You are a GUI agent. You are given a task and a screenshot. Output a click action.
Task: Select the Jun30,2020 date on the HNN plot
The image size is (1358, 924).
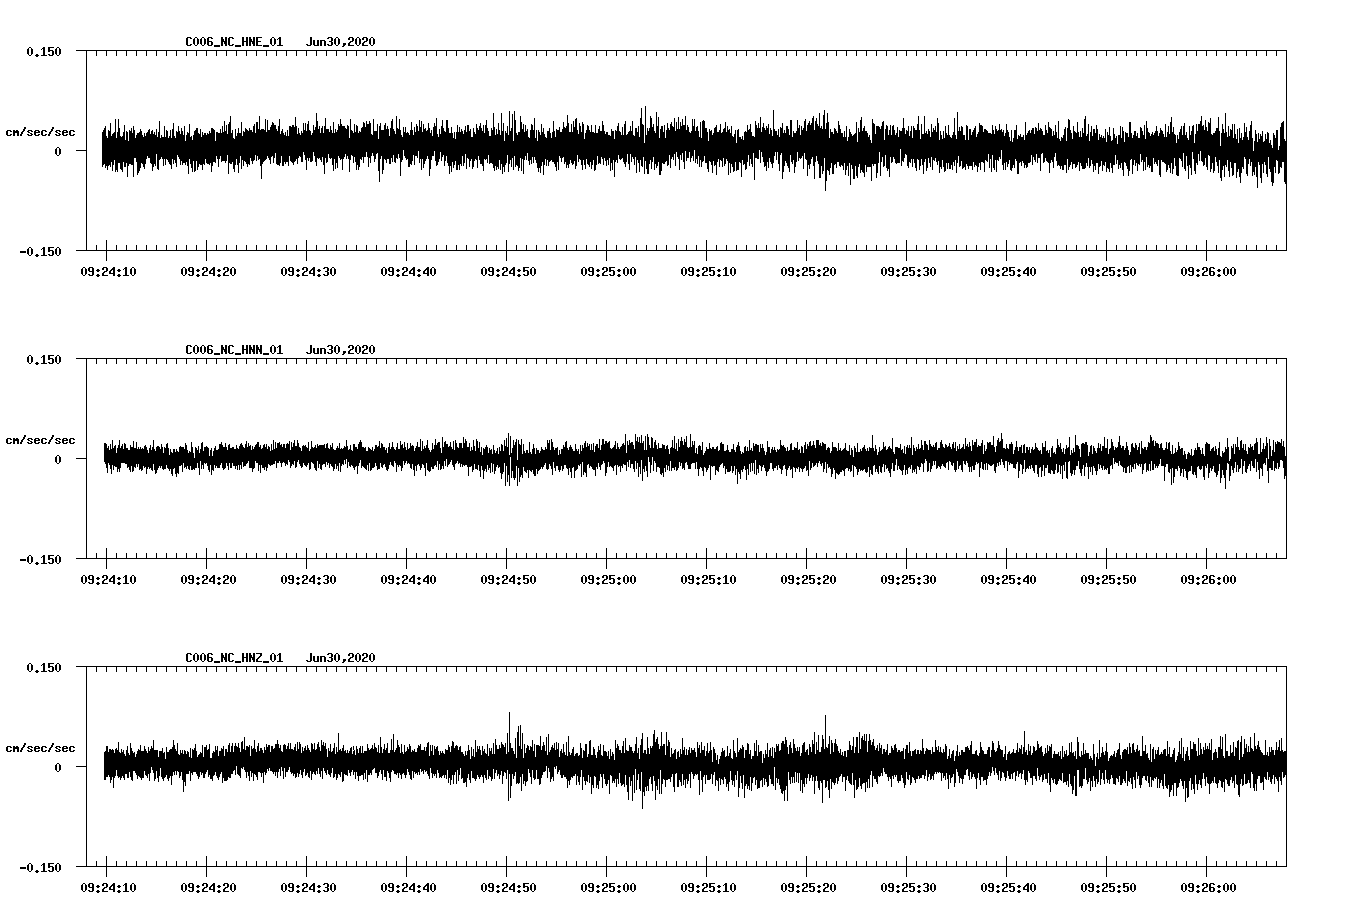coord(341,350)
